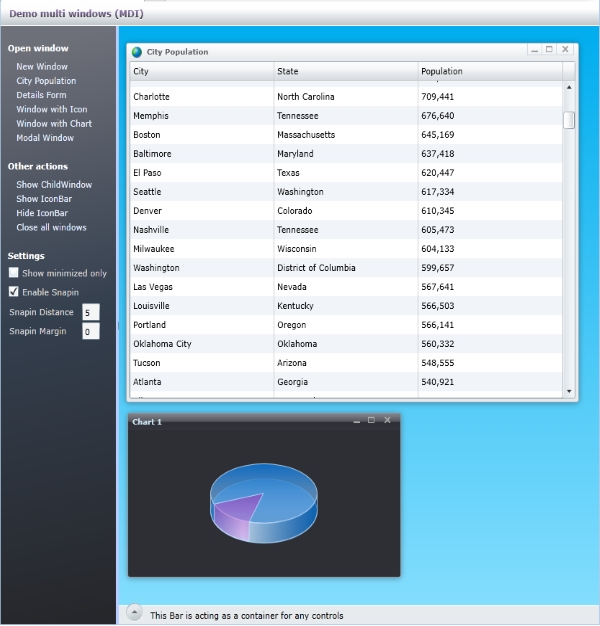Click the Kentucky state cell
This screenshot has width=600, height=626.
click(x=346, y=306)
